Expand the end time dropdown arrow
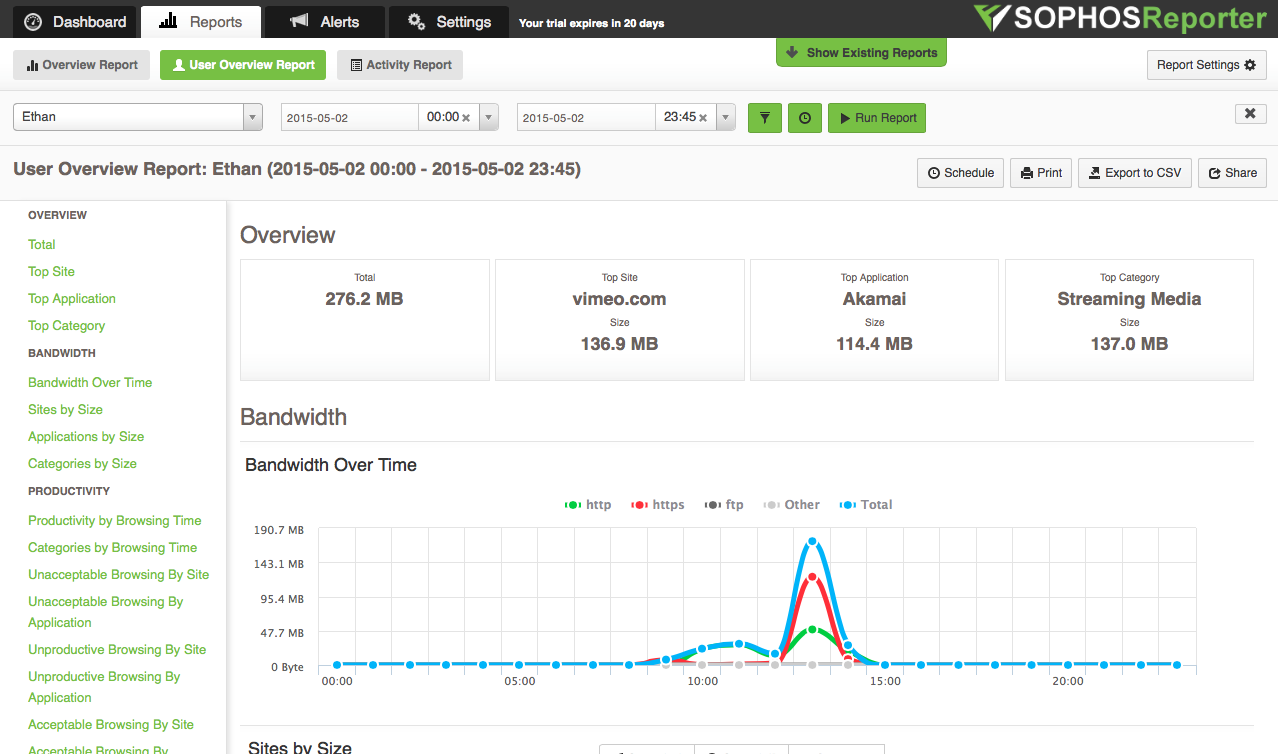This screenshot has width=1278, height=754. pos(726,117)
